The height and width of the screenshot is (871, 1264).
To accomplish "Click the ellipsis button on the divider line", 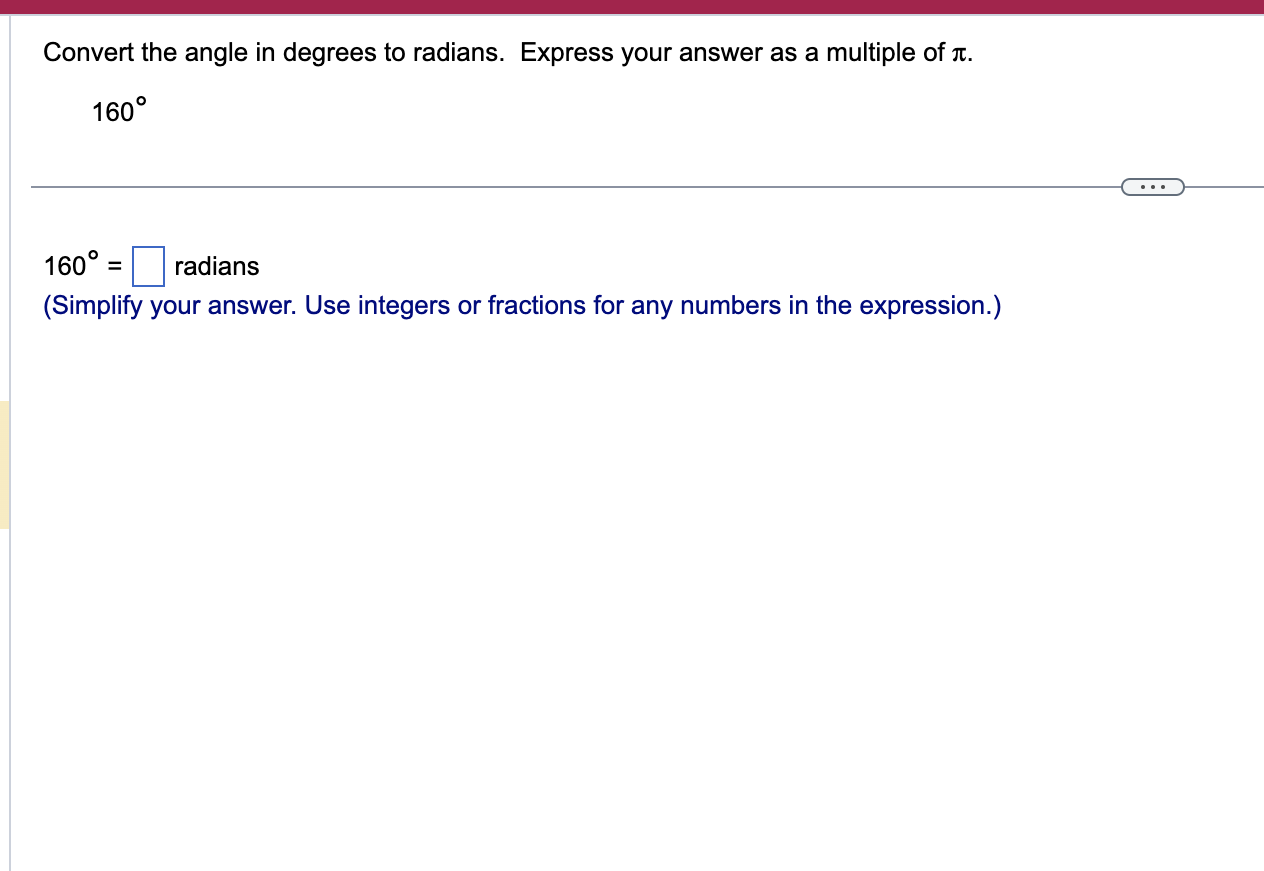I will (x=1153, y=186).
